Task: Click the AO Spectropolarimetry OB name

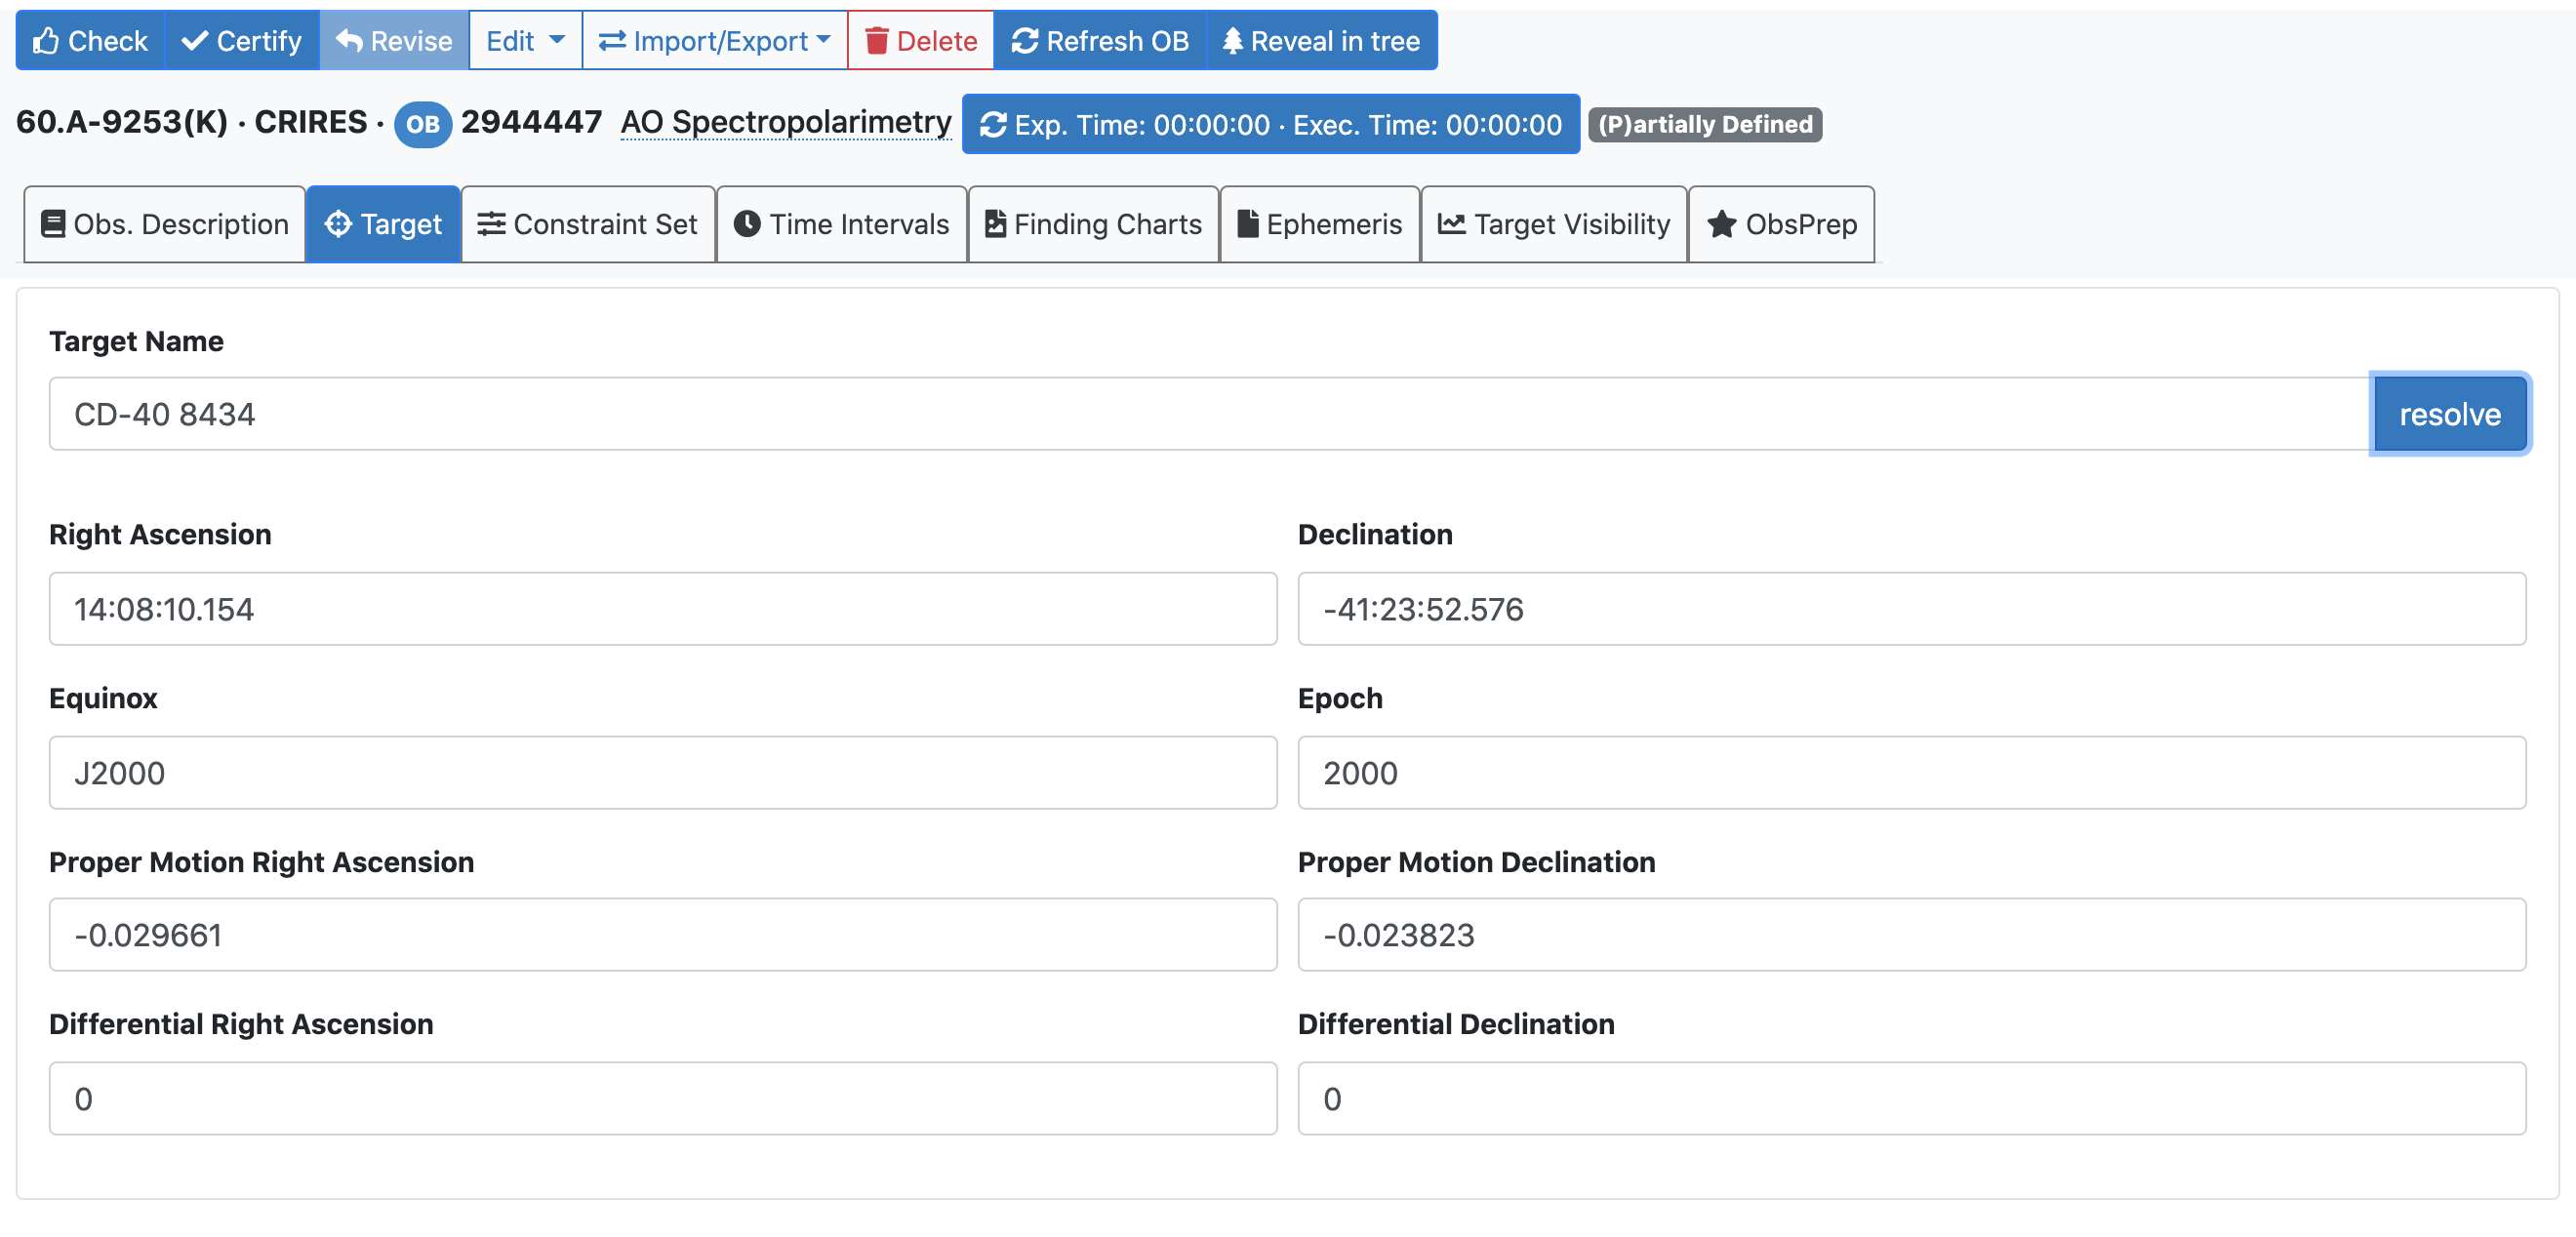Action: point(786,122)
